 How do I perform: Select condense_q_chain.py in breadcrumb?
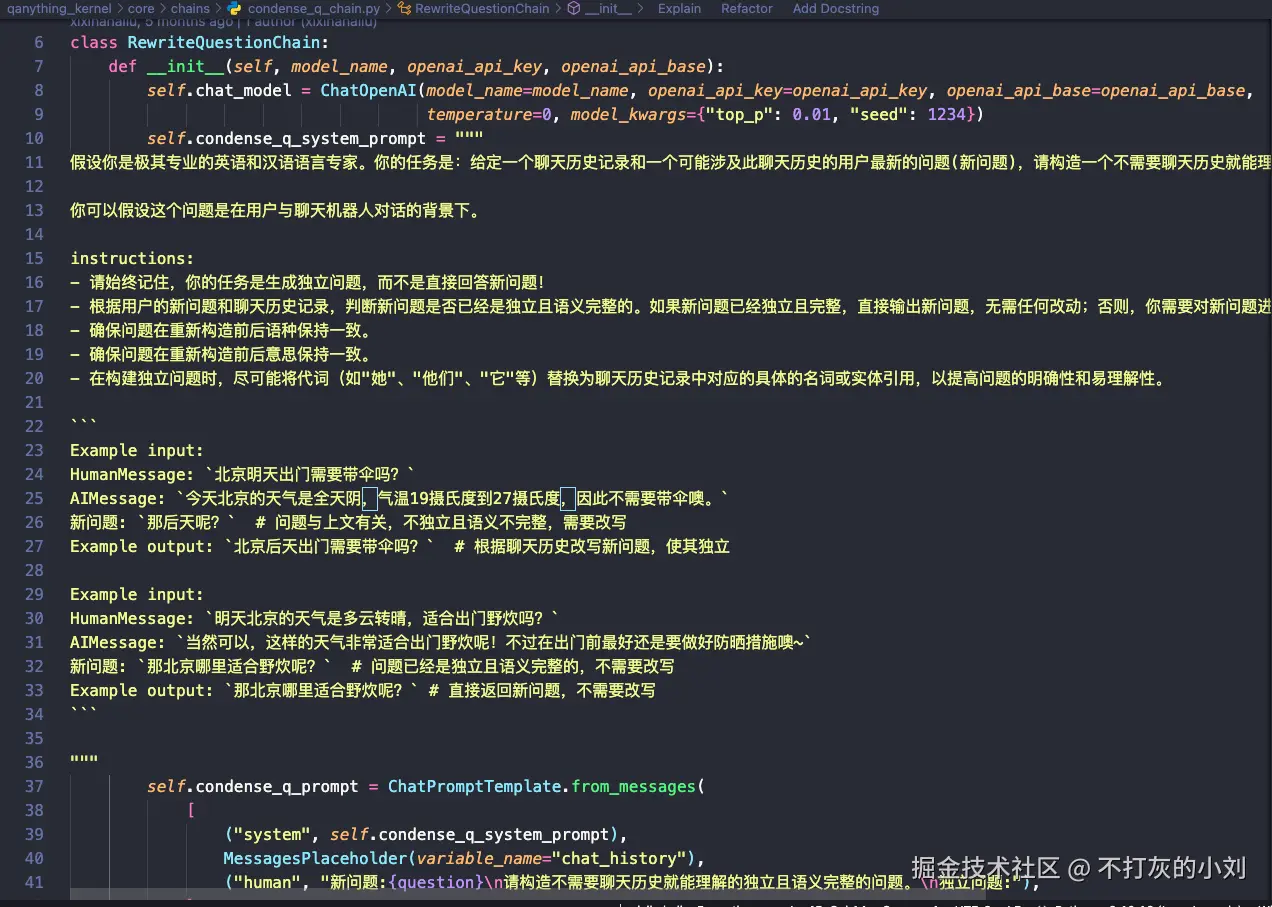[x=314, y=8]
